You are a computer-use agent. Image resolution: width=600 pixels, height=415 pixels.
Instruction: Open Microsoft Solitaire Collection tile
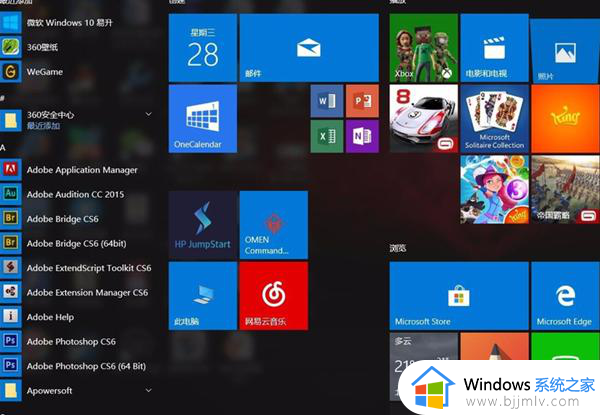[x=494, y=119]
